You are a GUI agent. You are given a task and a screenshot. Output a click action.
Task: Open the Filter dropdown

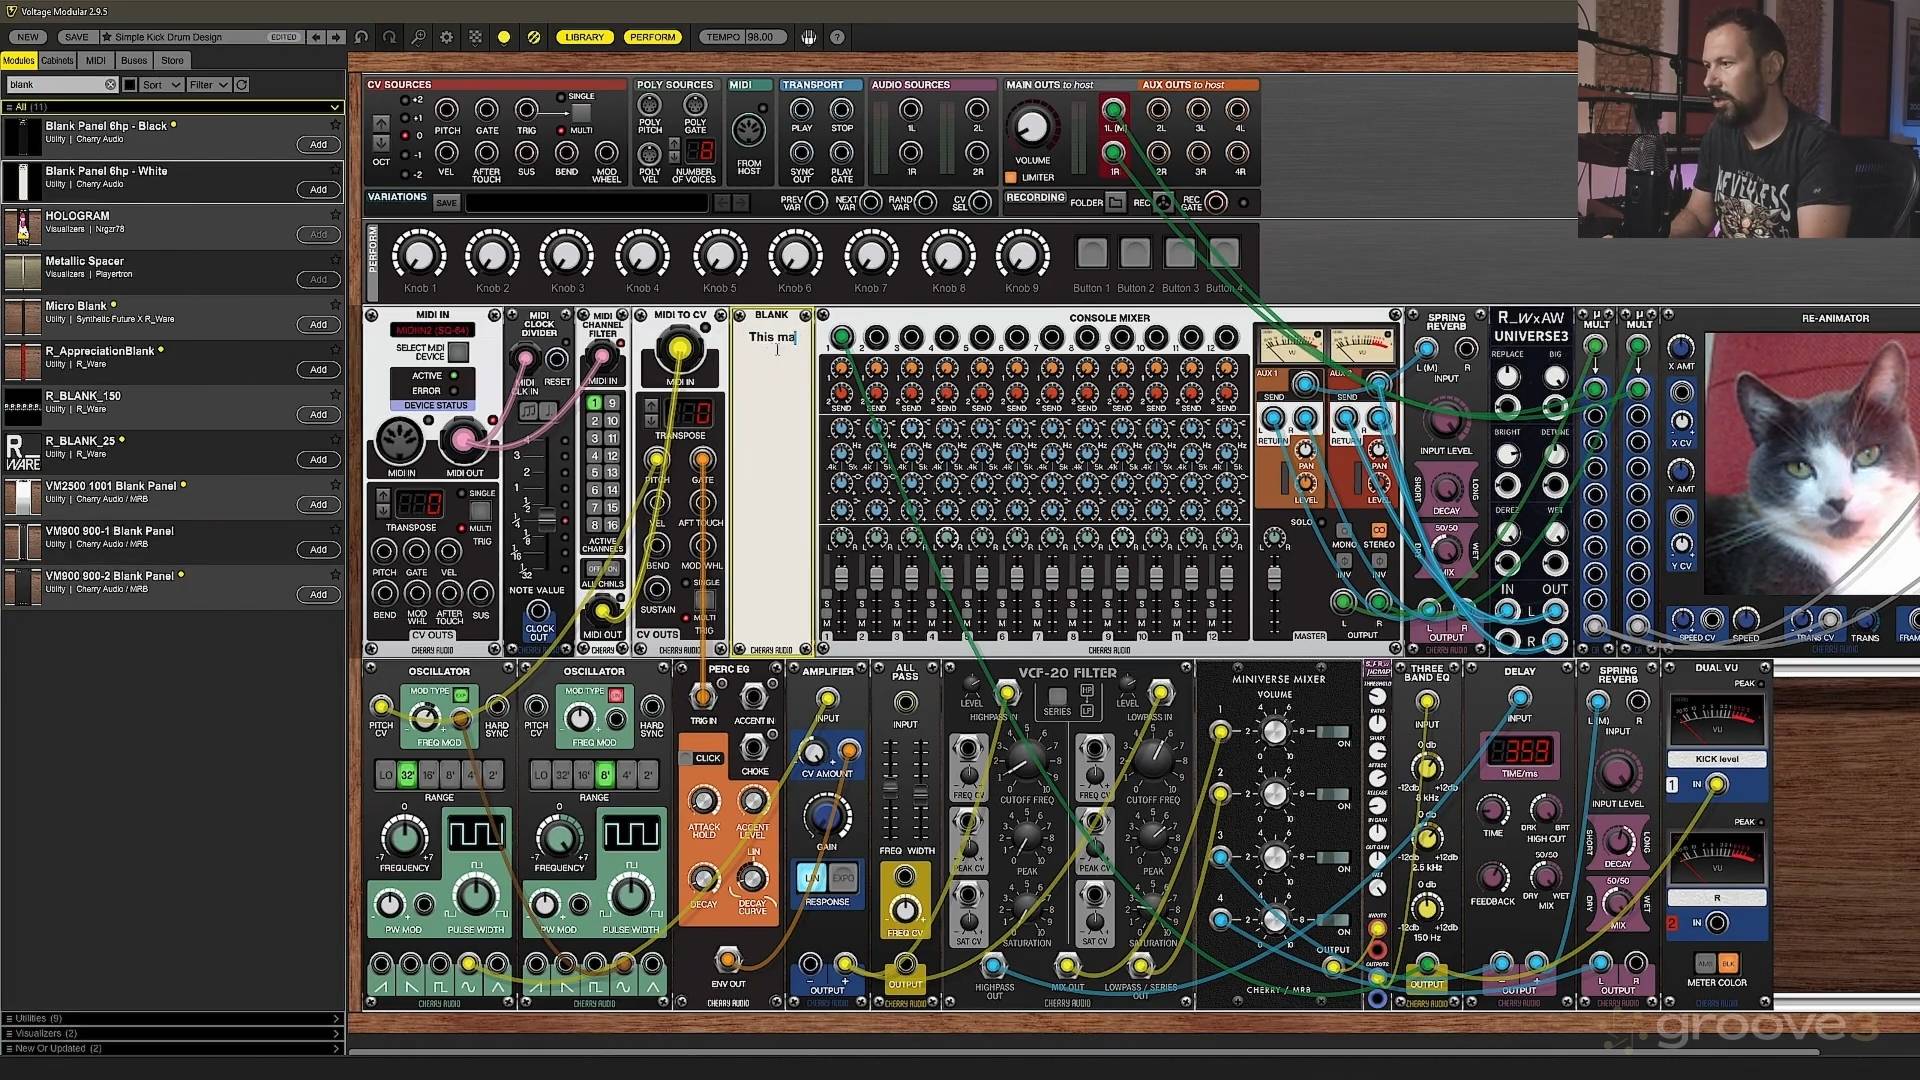(209, 85)
